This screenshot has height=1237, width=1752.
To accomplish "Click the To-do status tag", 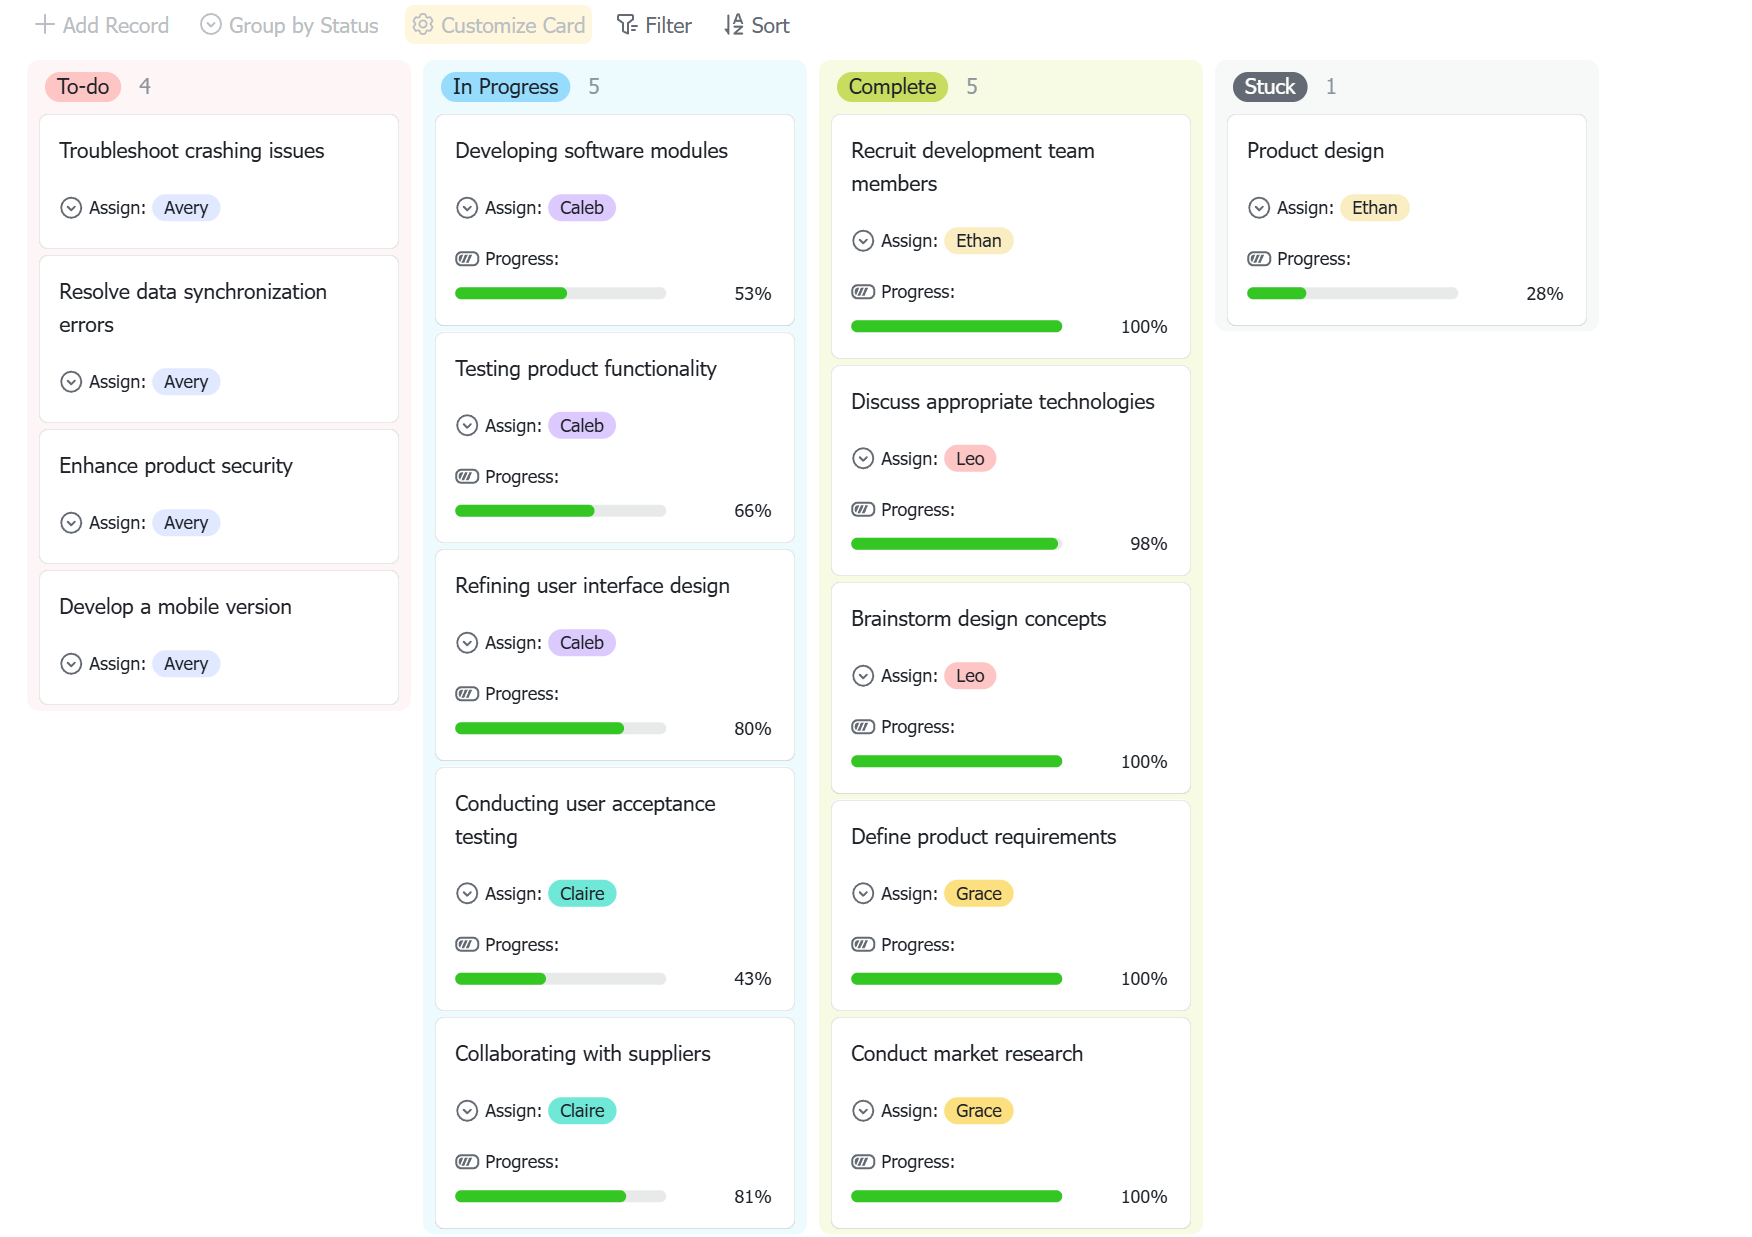I will 83,87.
